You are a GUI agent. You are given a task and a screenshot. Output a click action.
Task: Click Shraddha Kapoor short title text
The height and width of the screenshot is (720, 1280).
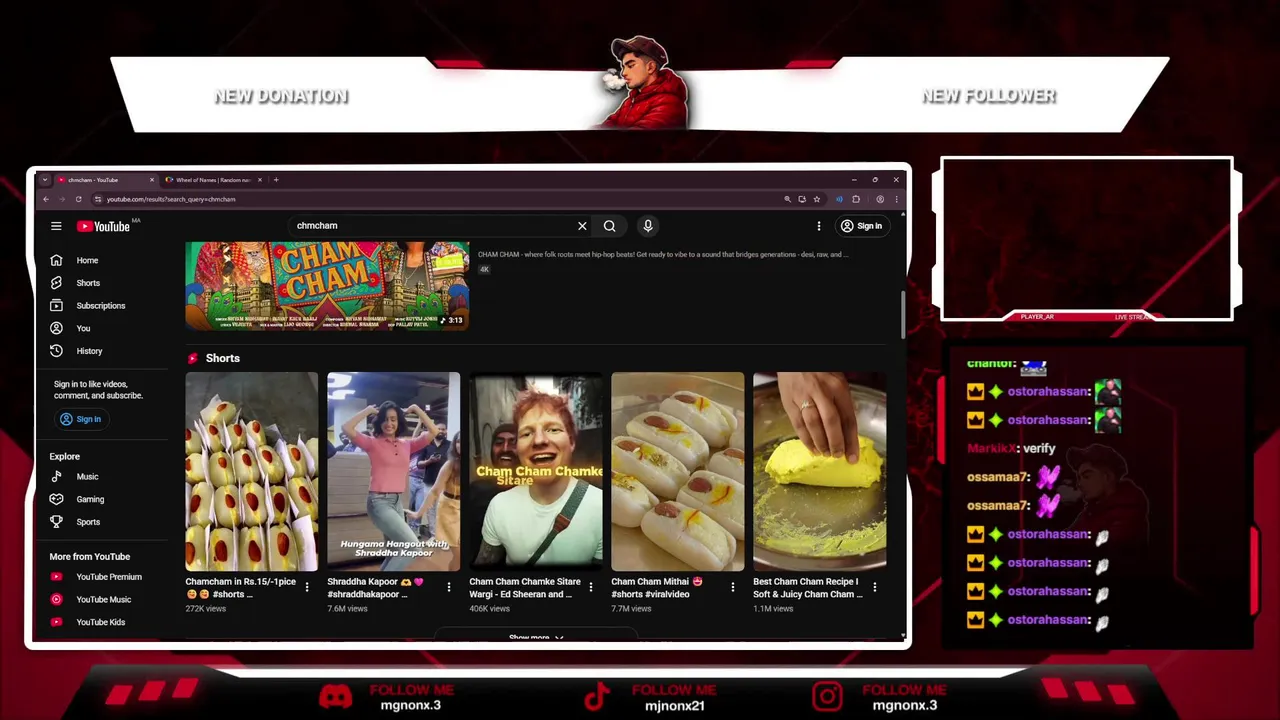(x=375, y=588)
